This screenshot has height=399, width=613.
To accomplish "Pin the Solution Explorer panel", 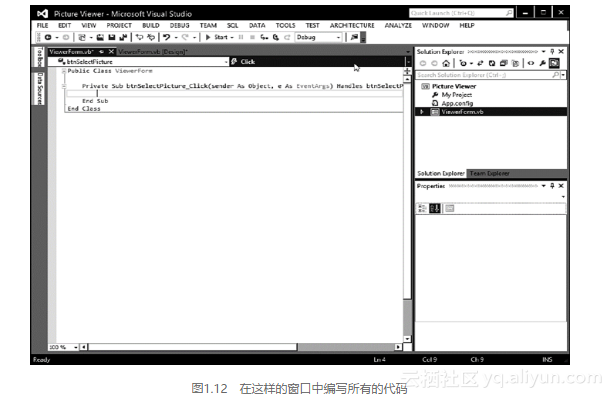I will point(552,52).
